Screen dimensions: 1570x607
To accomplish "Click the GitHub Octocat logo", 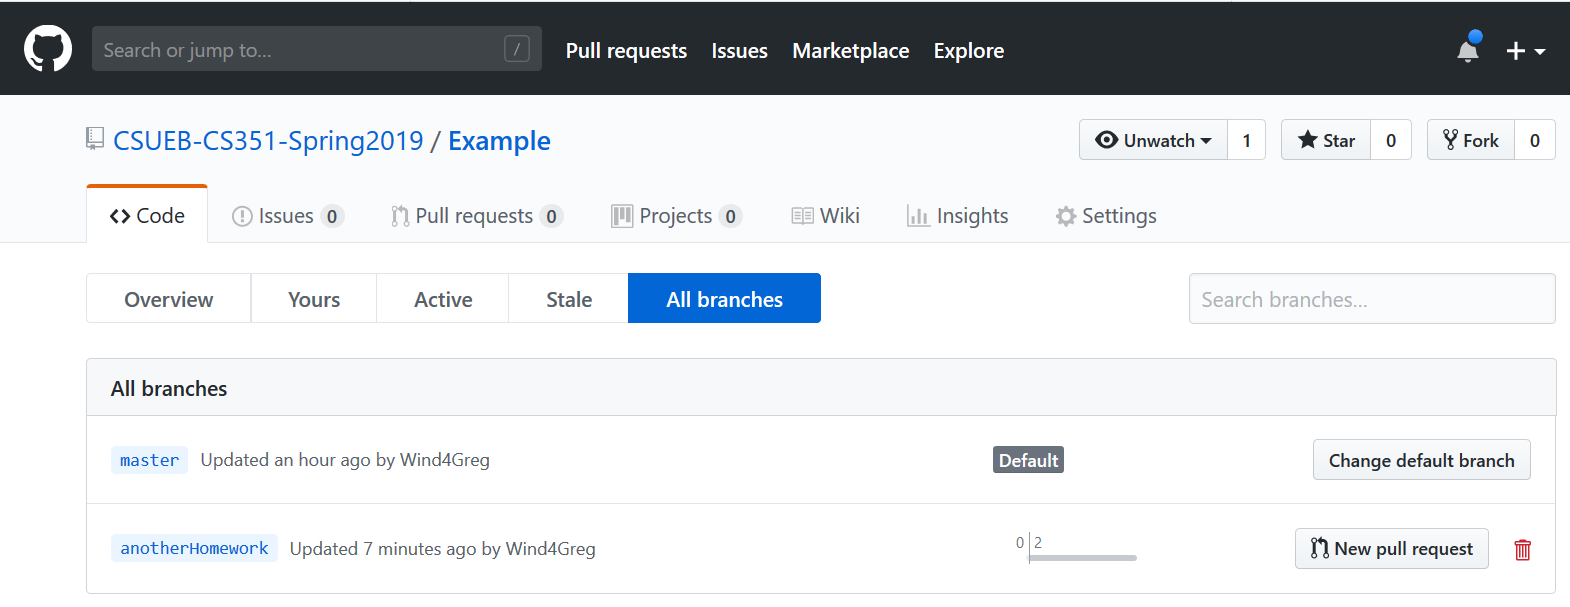I will (x=48, y=49).
